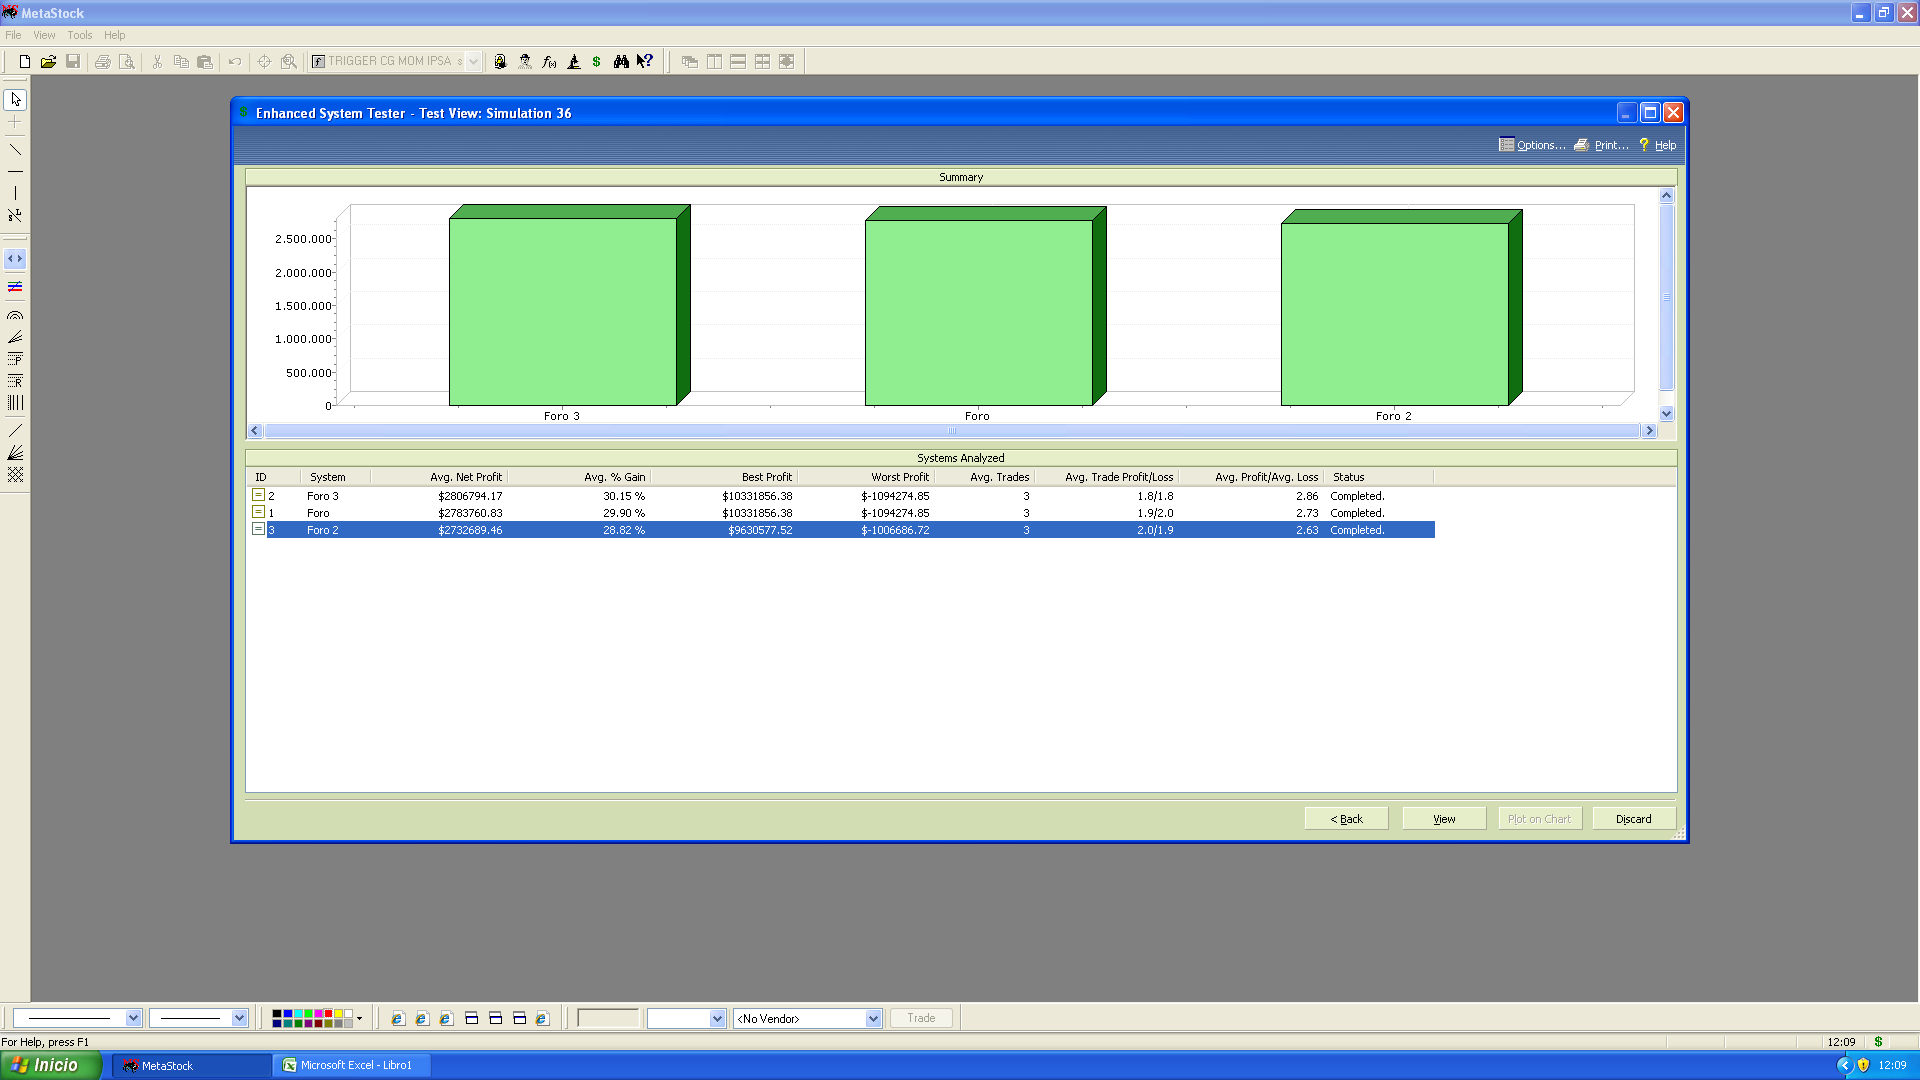
Task: Click the Open folder toolbar icon
Action: [48, 62]
